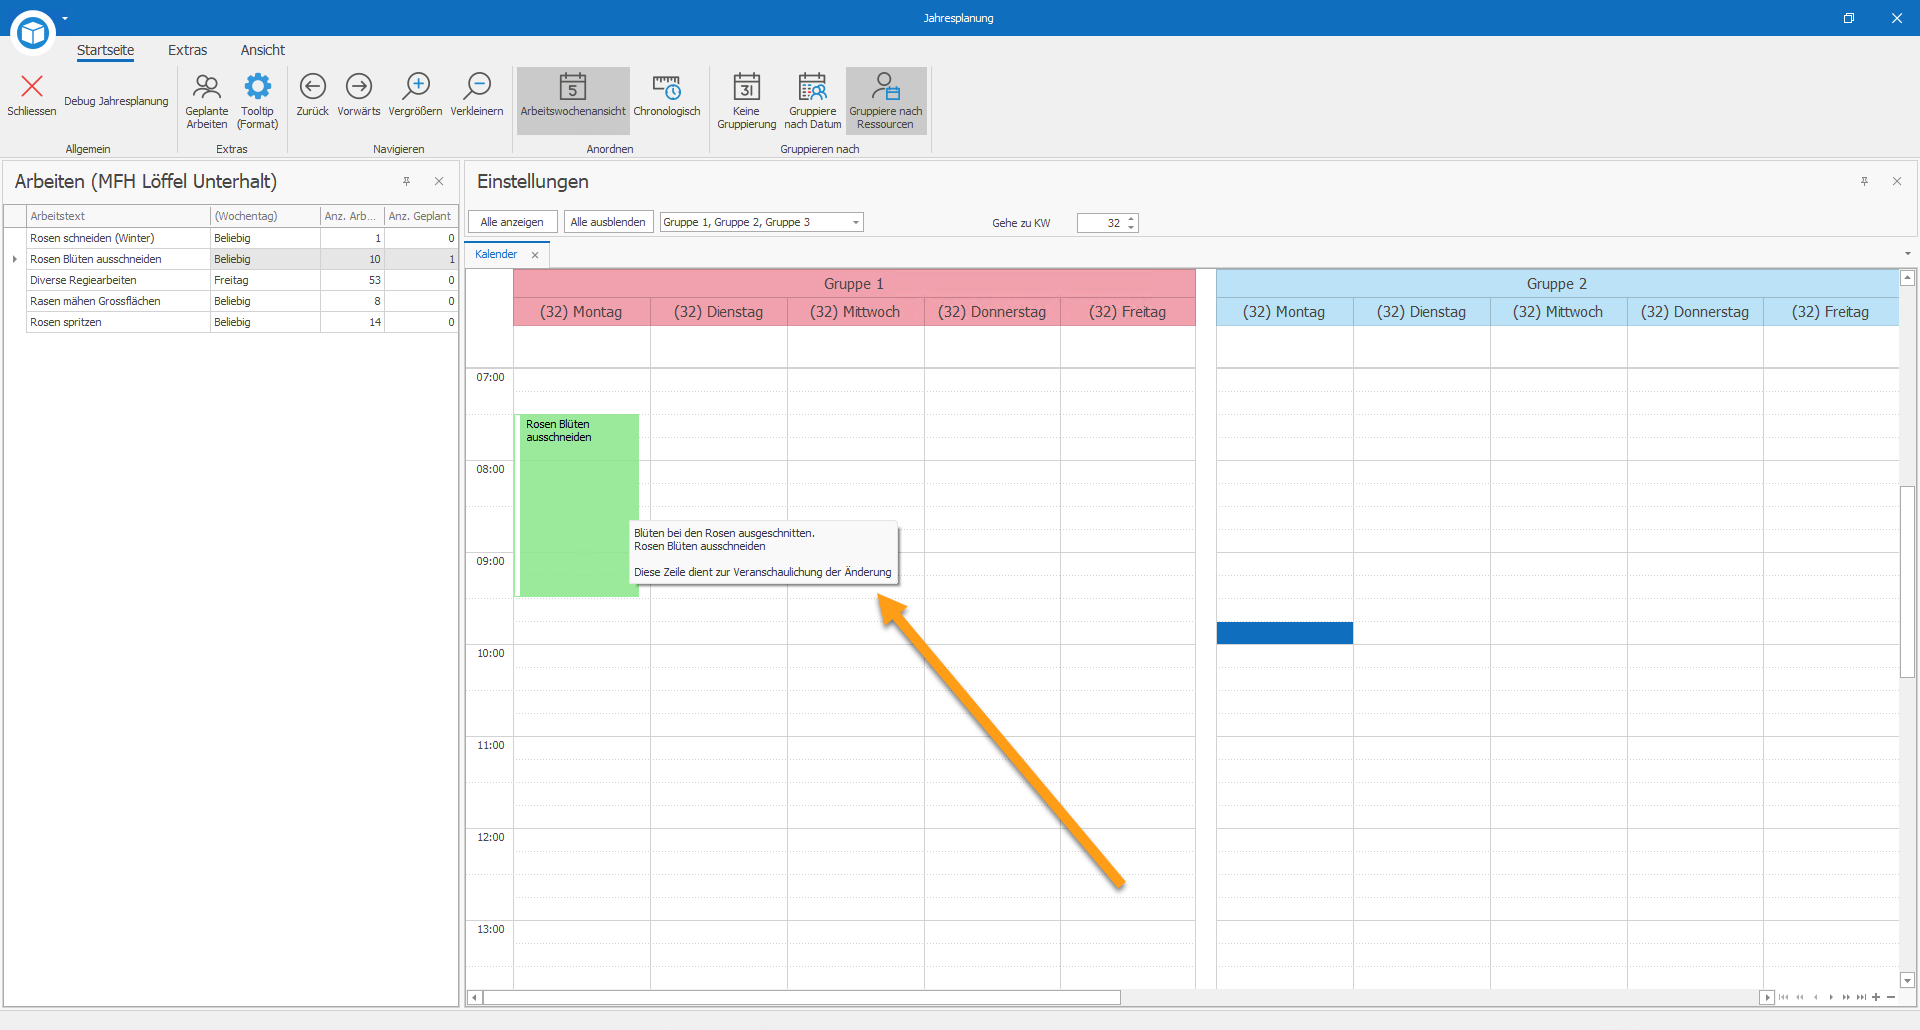Screen dimensions: 1920x1030
Task: Click vertical scrollbar up arrow in calendar
Action: click(1907, 278)
